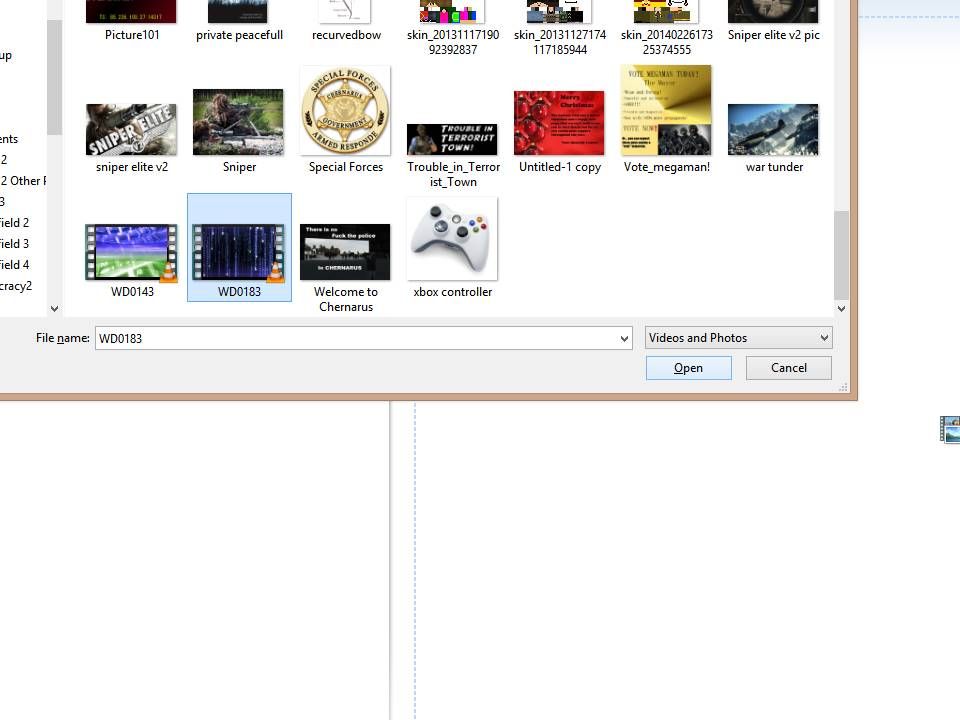Viewport: 960px width, 720px height.
Task: Click the file list scrollbar thumb
Action: pyautogui.click(x=841, y=255)
